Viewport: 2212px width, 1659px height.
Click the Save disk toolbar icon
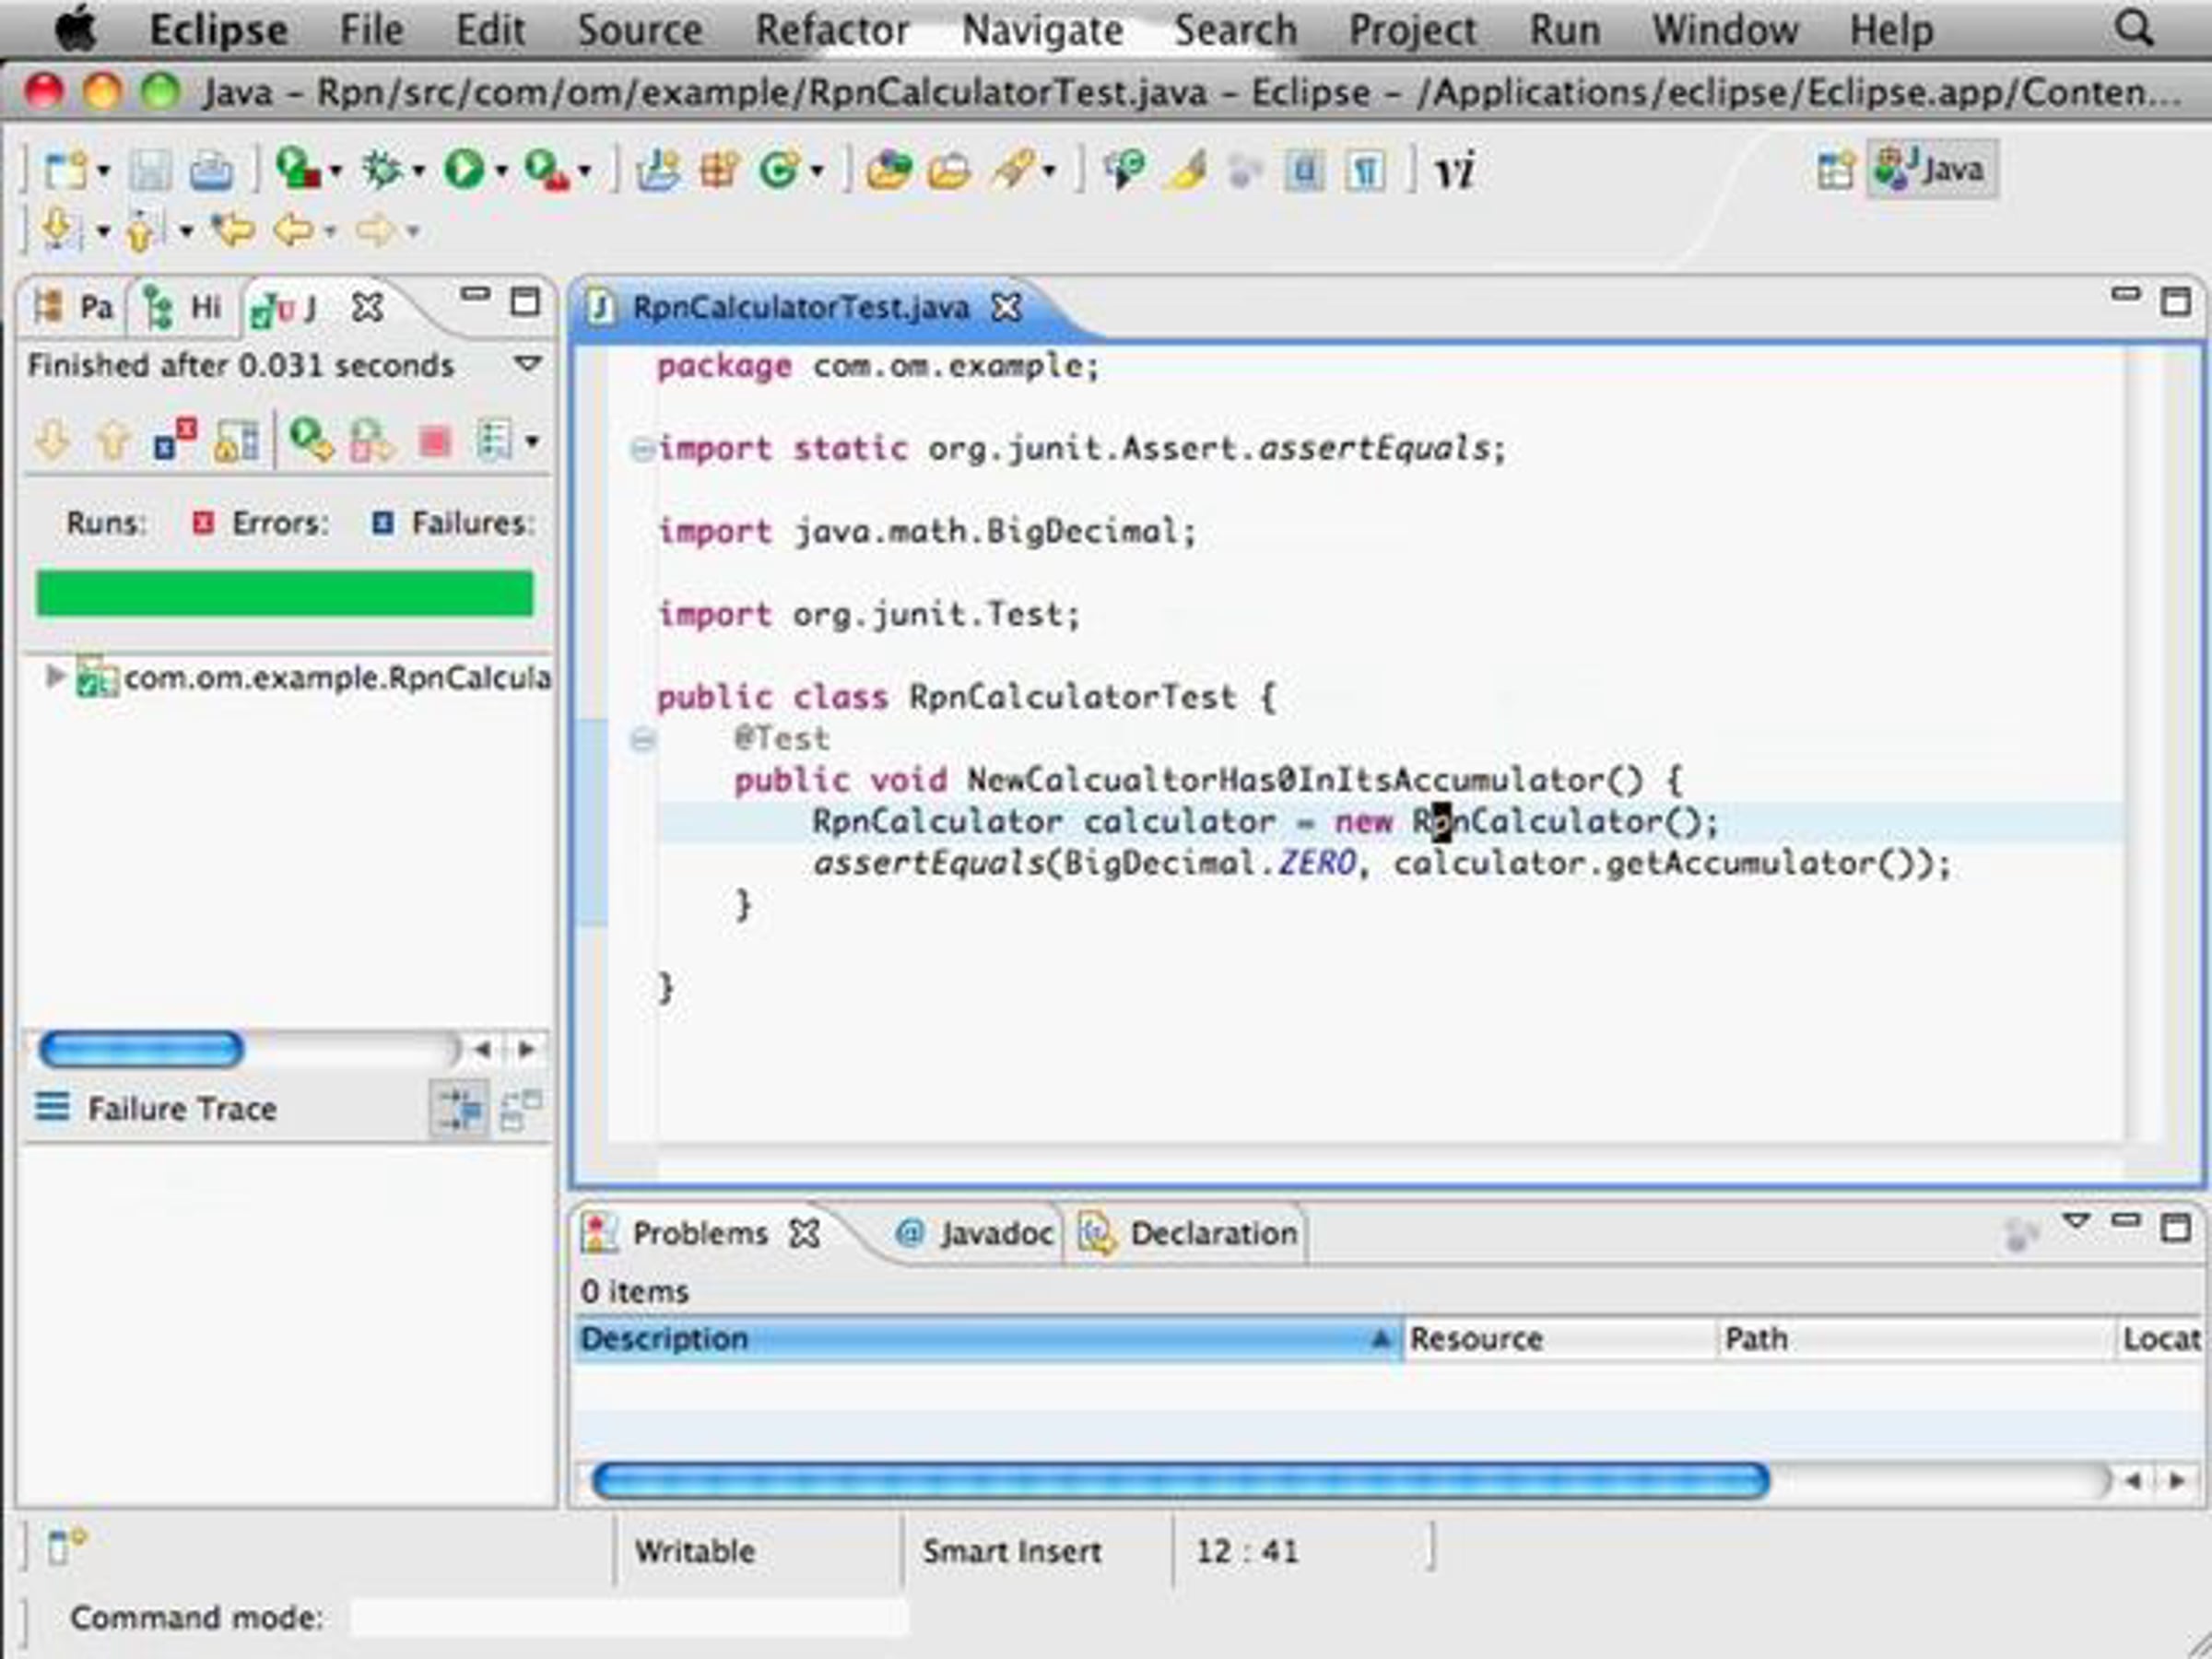click(x=150, y=170)
